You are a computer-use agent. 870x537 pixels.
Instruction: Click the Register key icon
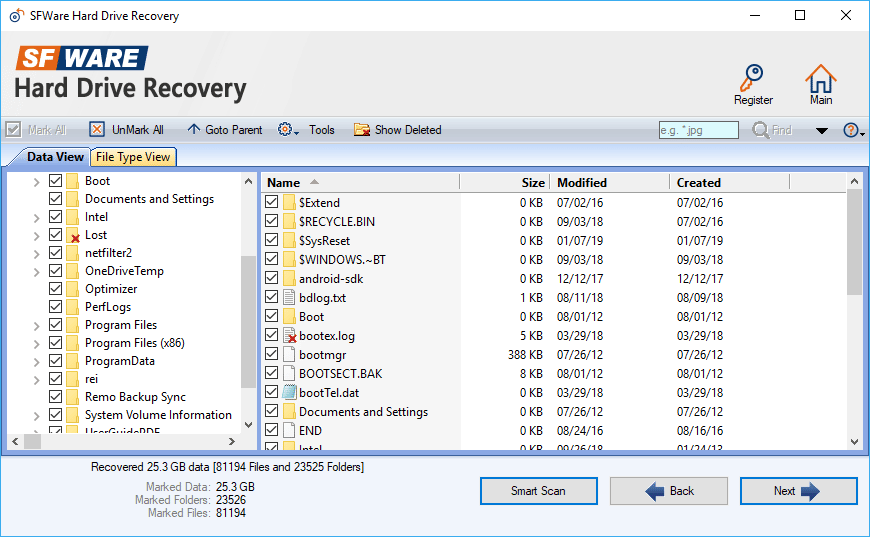point(752,78)
